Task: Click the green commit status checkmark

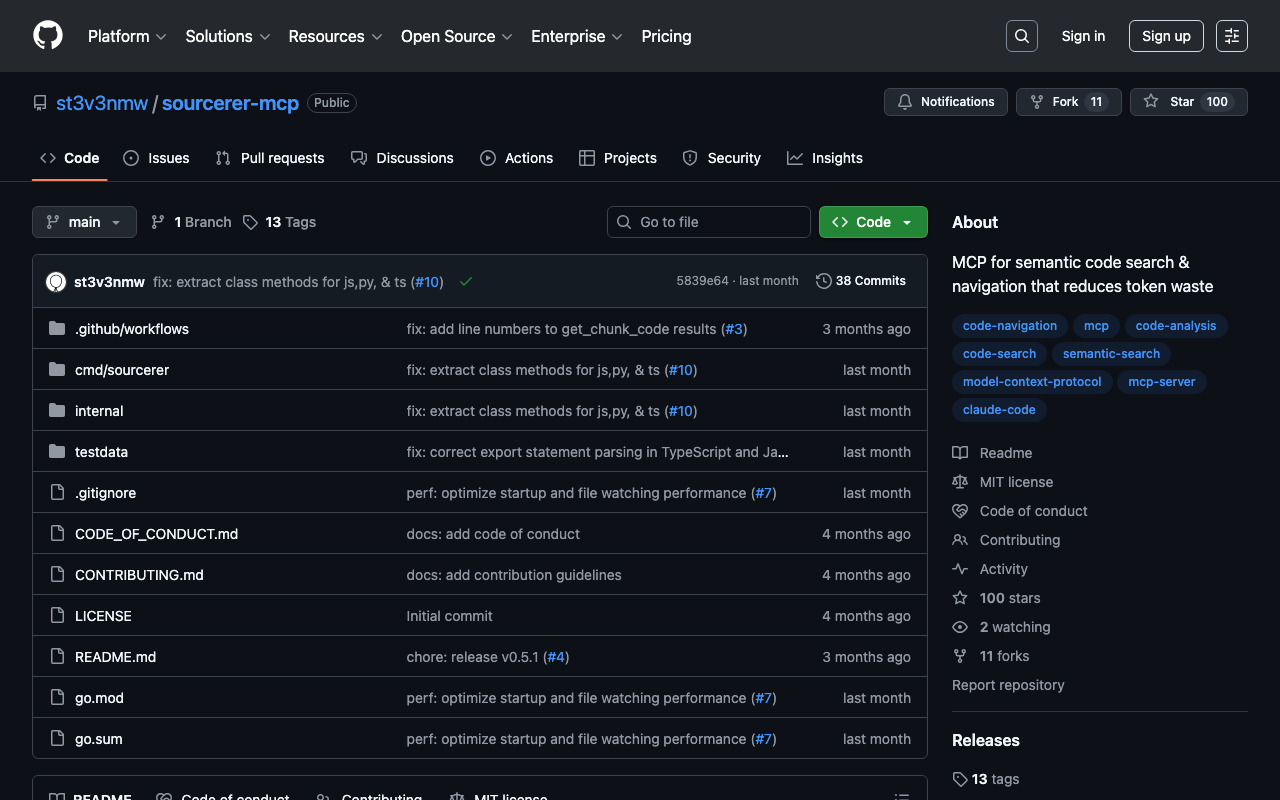Action: point(466,282)
